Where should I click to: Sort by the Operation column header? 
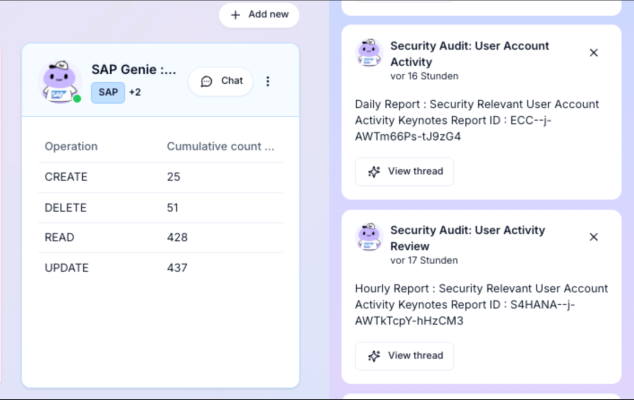point(71,146)
